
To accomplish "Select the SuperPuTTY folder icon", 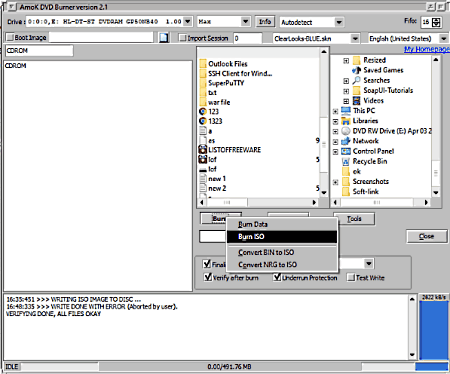I will pos(203,83).
